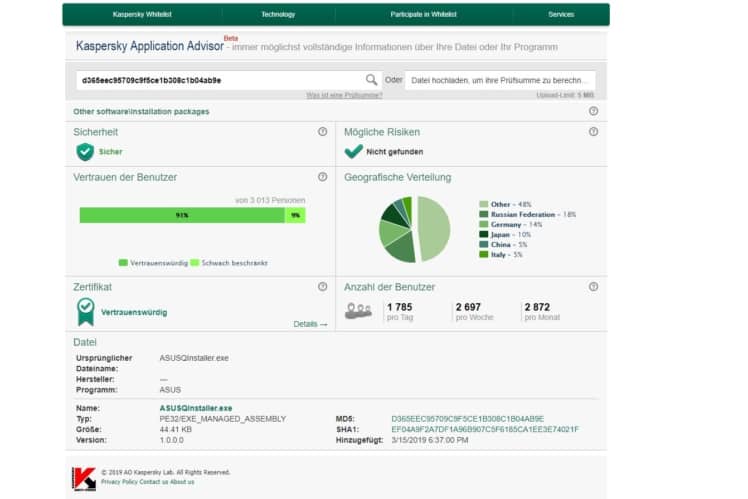Click the Datei hochladen upload field
This screenshot has width=748, height=499.
coord(500,80)
